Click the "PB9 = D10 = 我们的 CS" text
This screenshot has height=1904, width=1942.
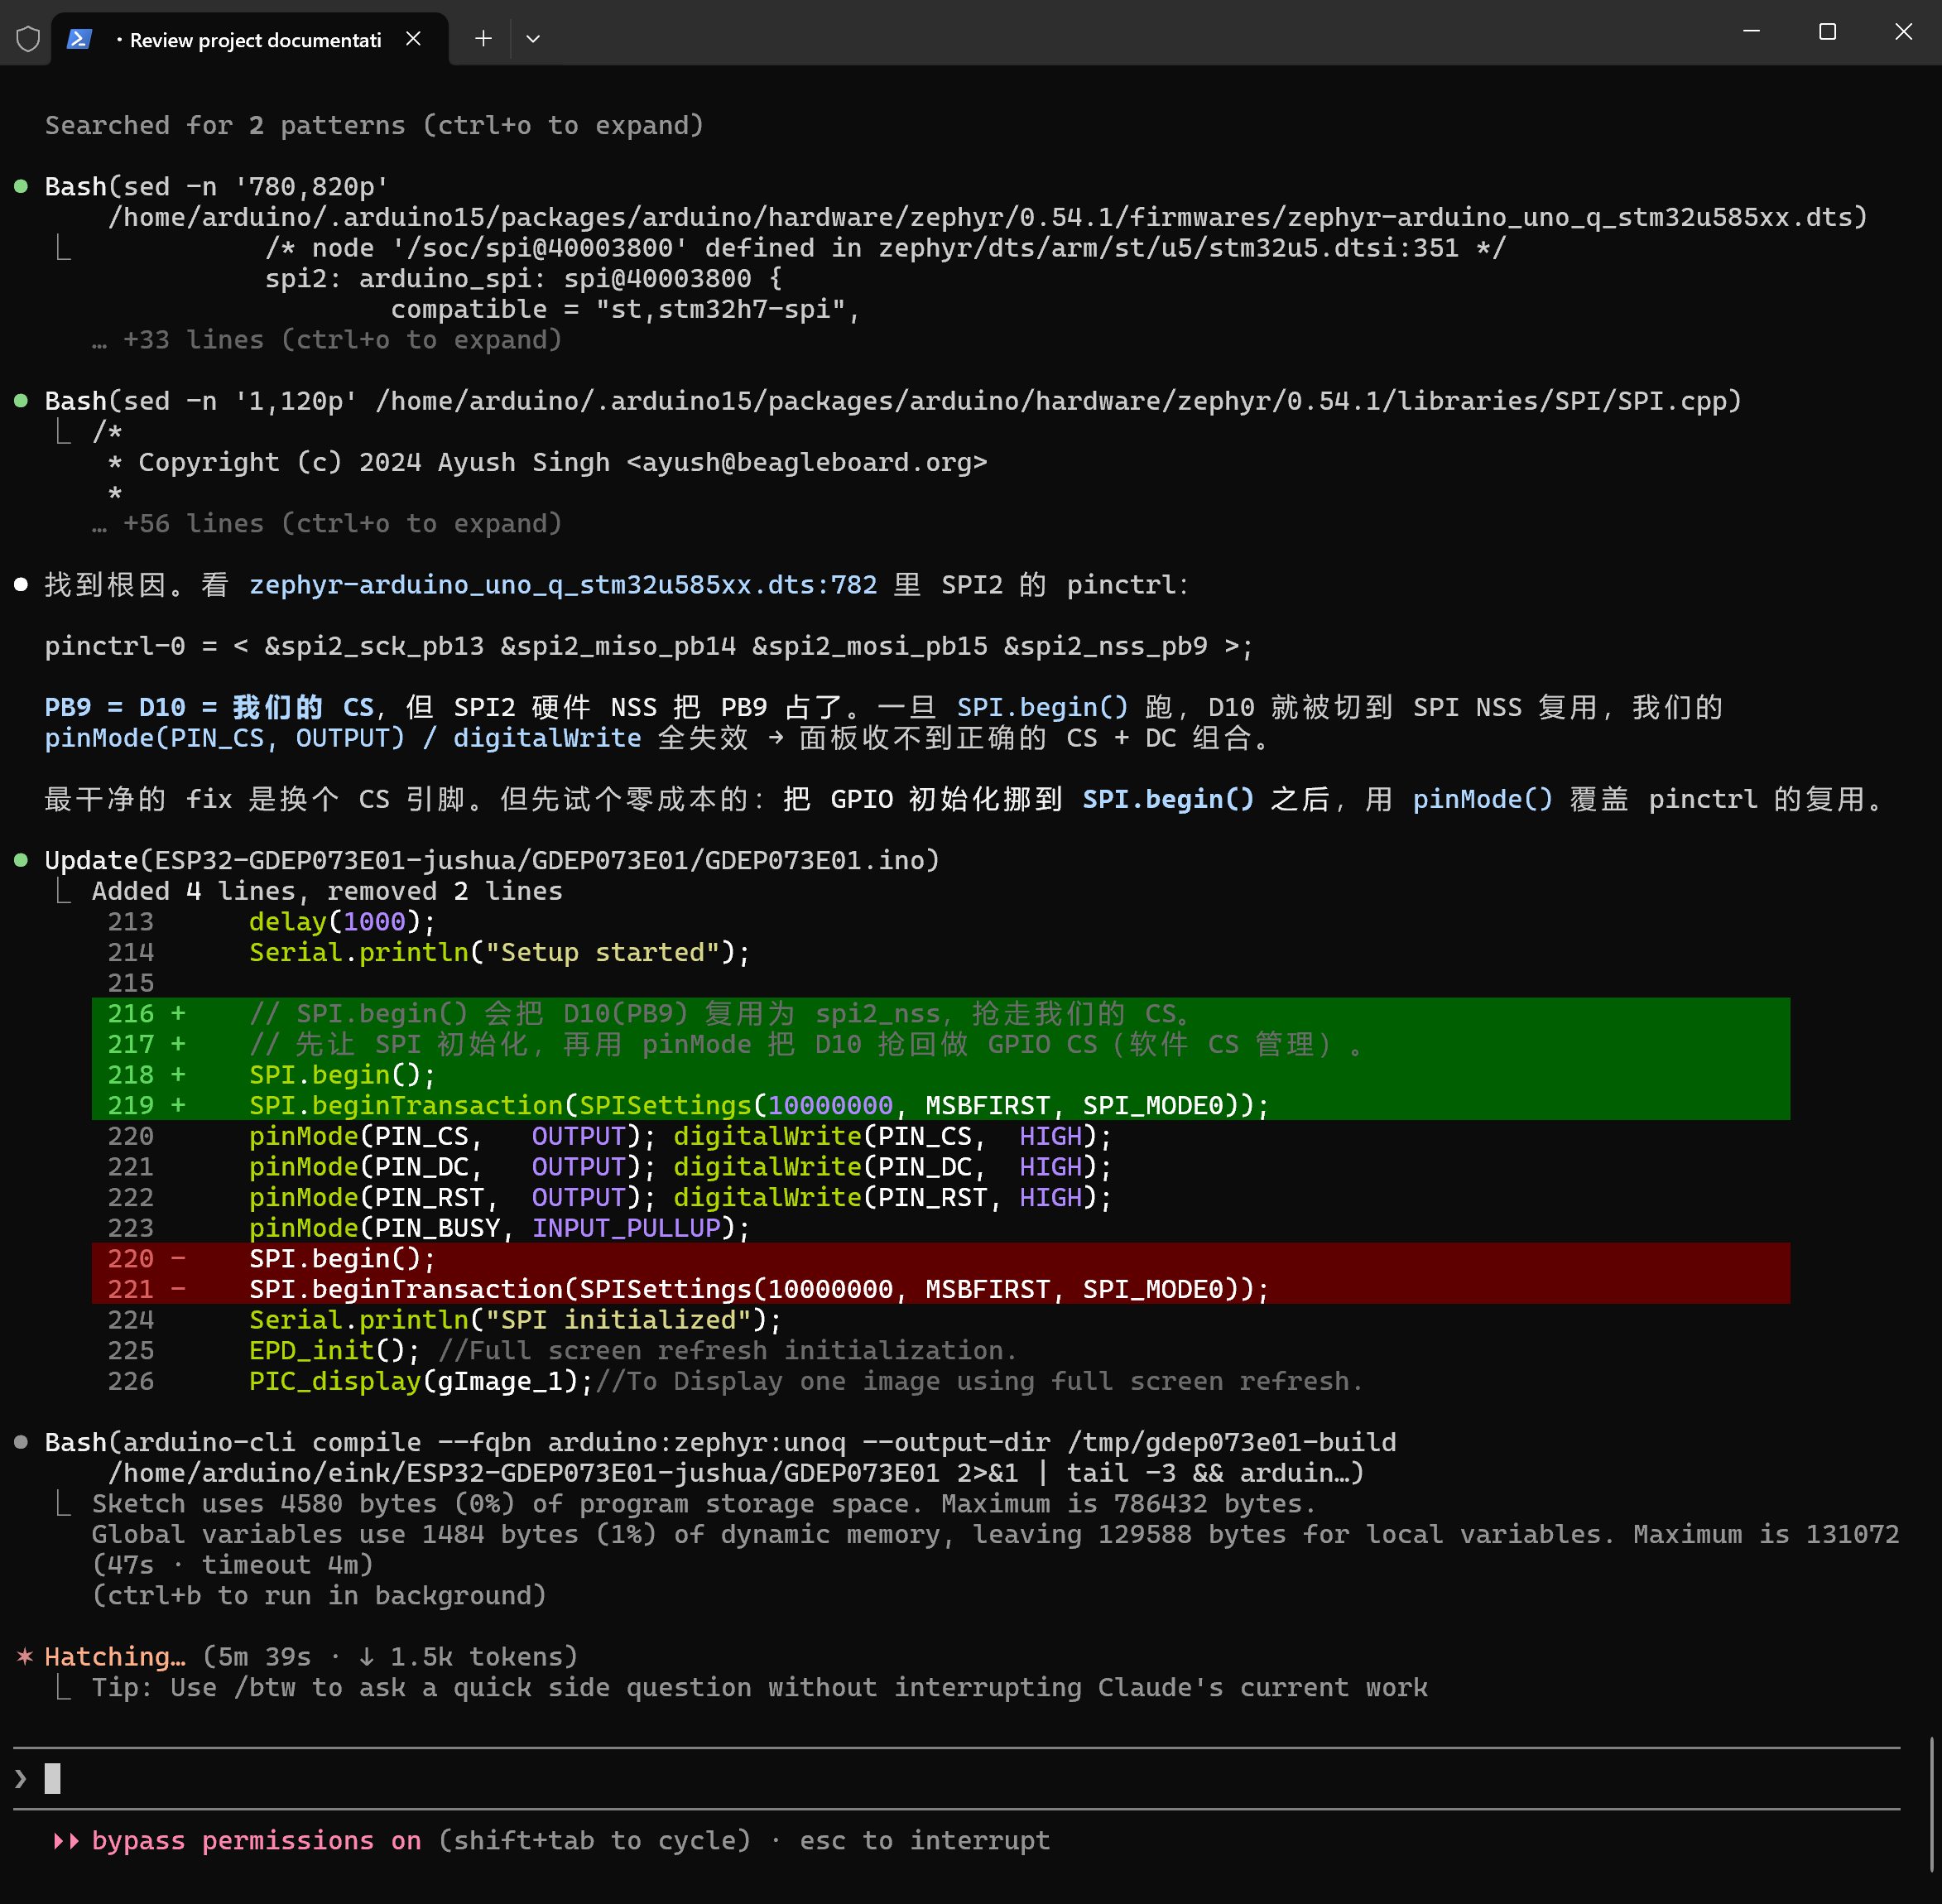[x=209, y=708]
